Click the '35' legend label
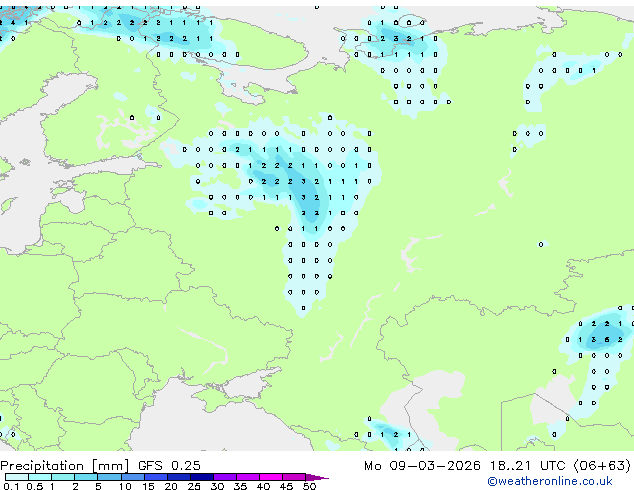The image size is (634, 490). pos(240,486)
